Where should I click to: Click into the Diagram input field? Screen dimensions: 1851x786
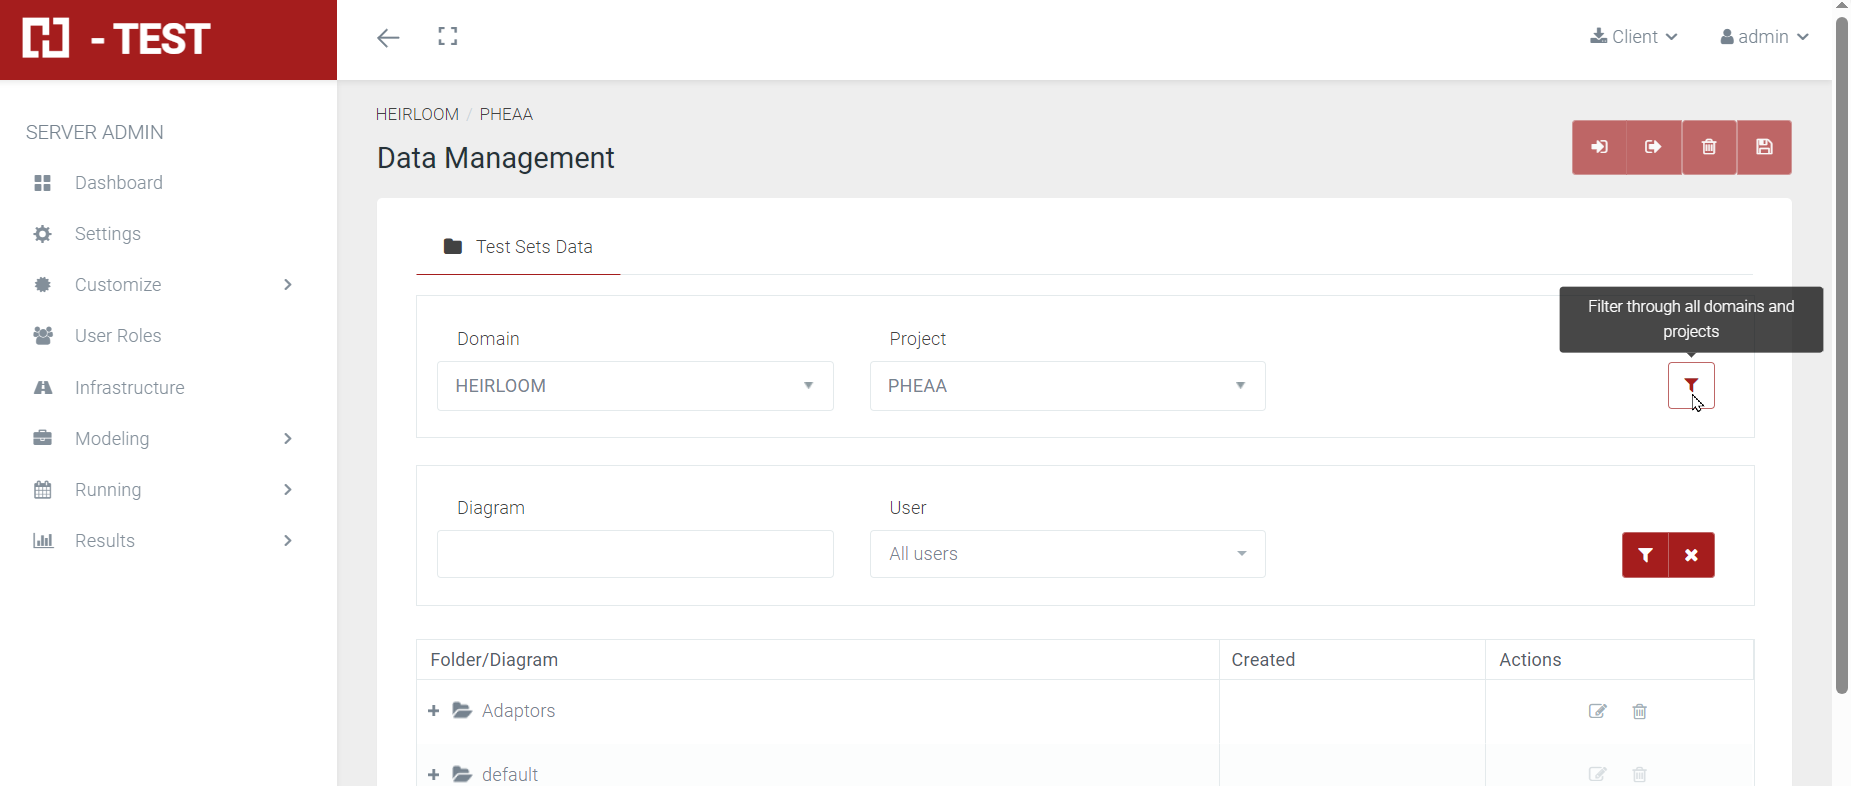[635, 554]
